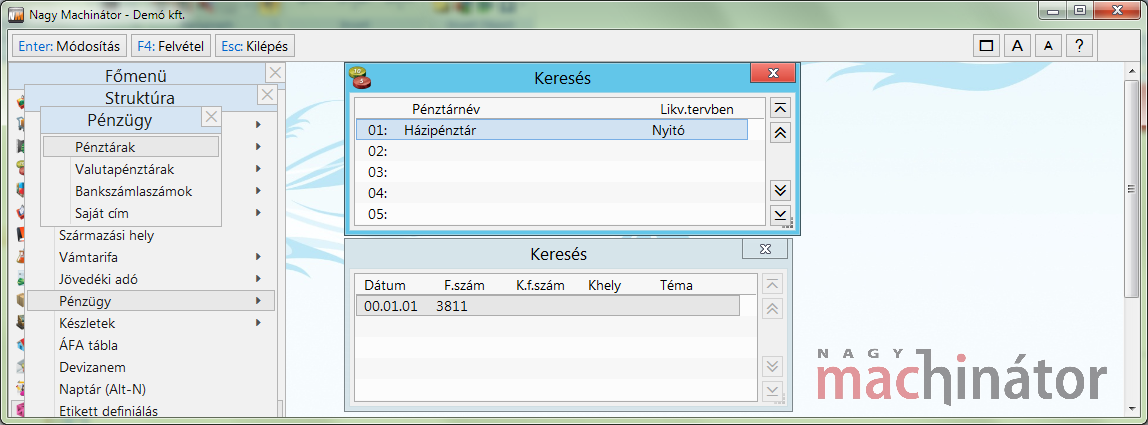Click the Enter: Módosítás button
1148x425 pixels.
(70, 46)
